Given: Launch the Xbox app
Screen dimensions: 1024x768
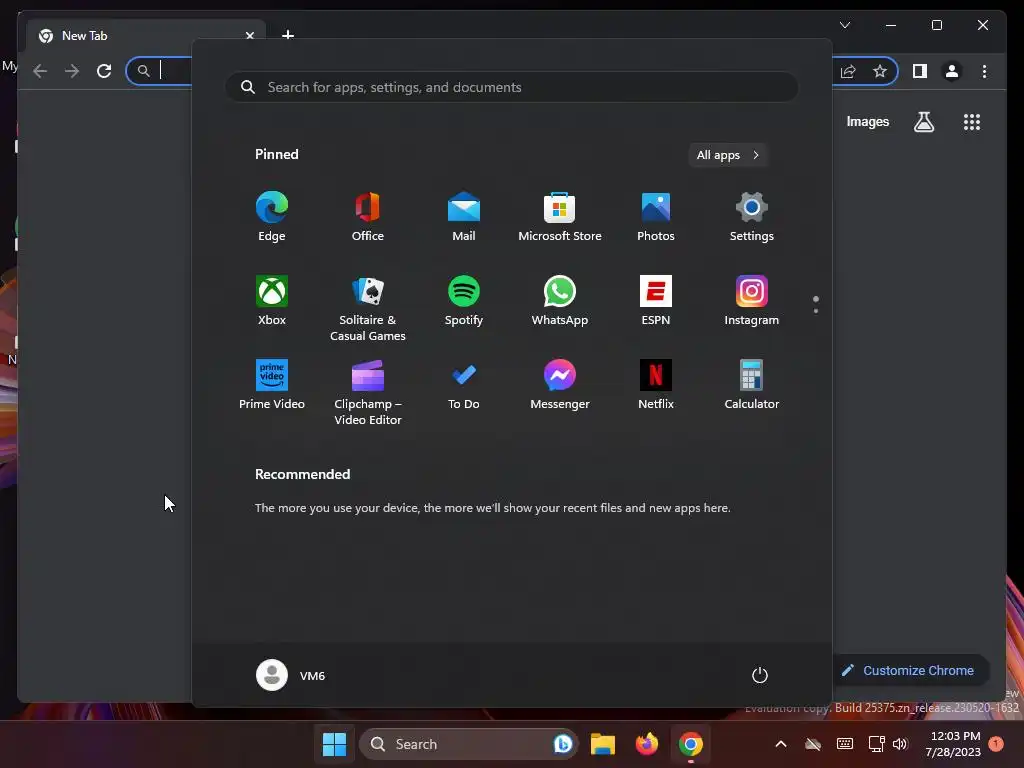Looking at the screenshot, I should [x=272, y=300].
